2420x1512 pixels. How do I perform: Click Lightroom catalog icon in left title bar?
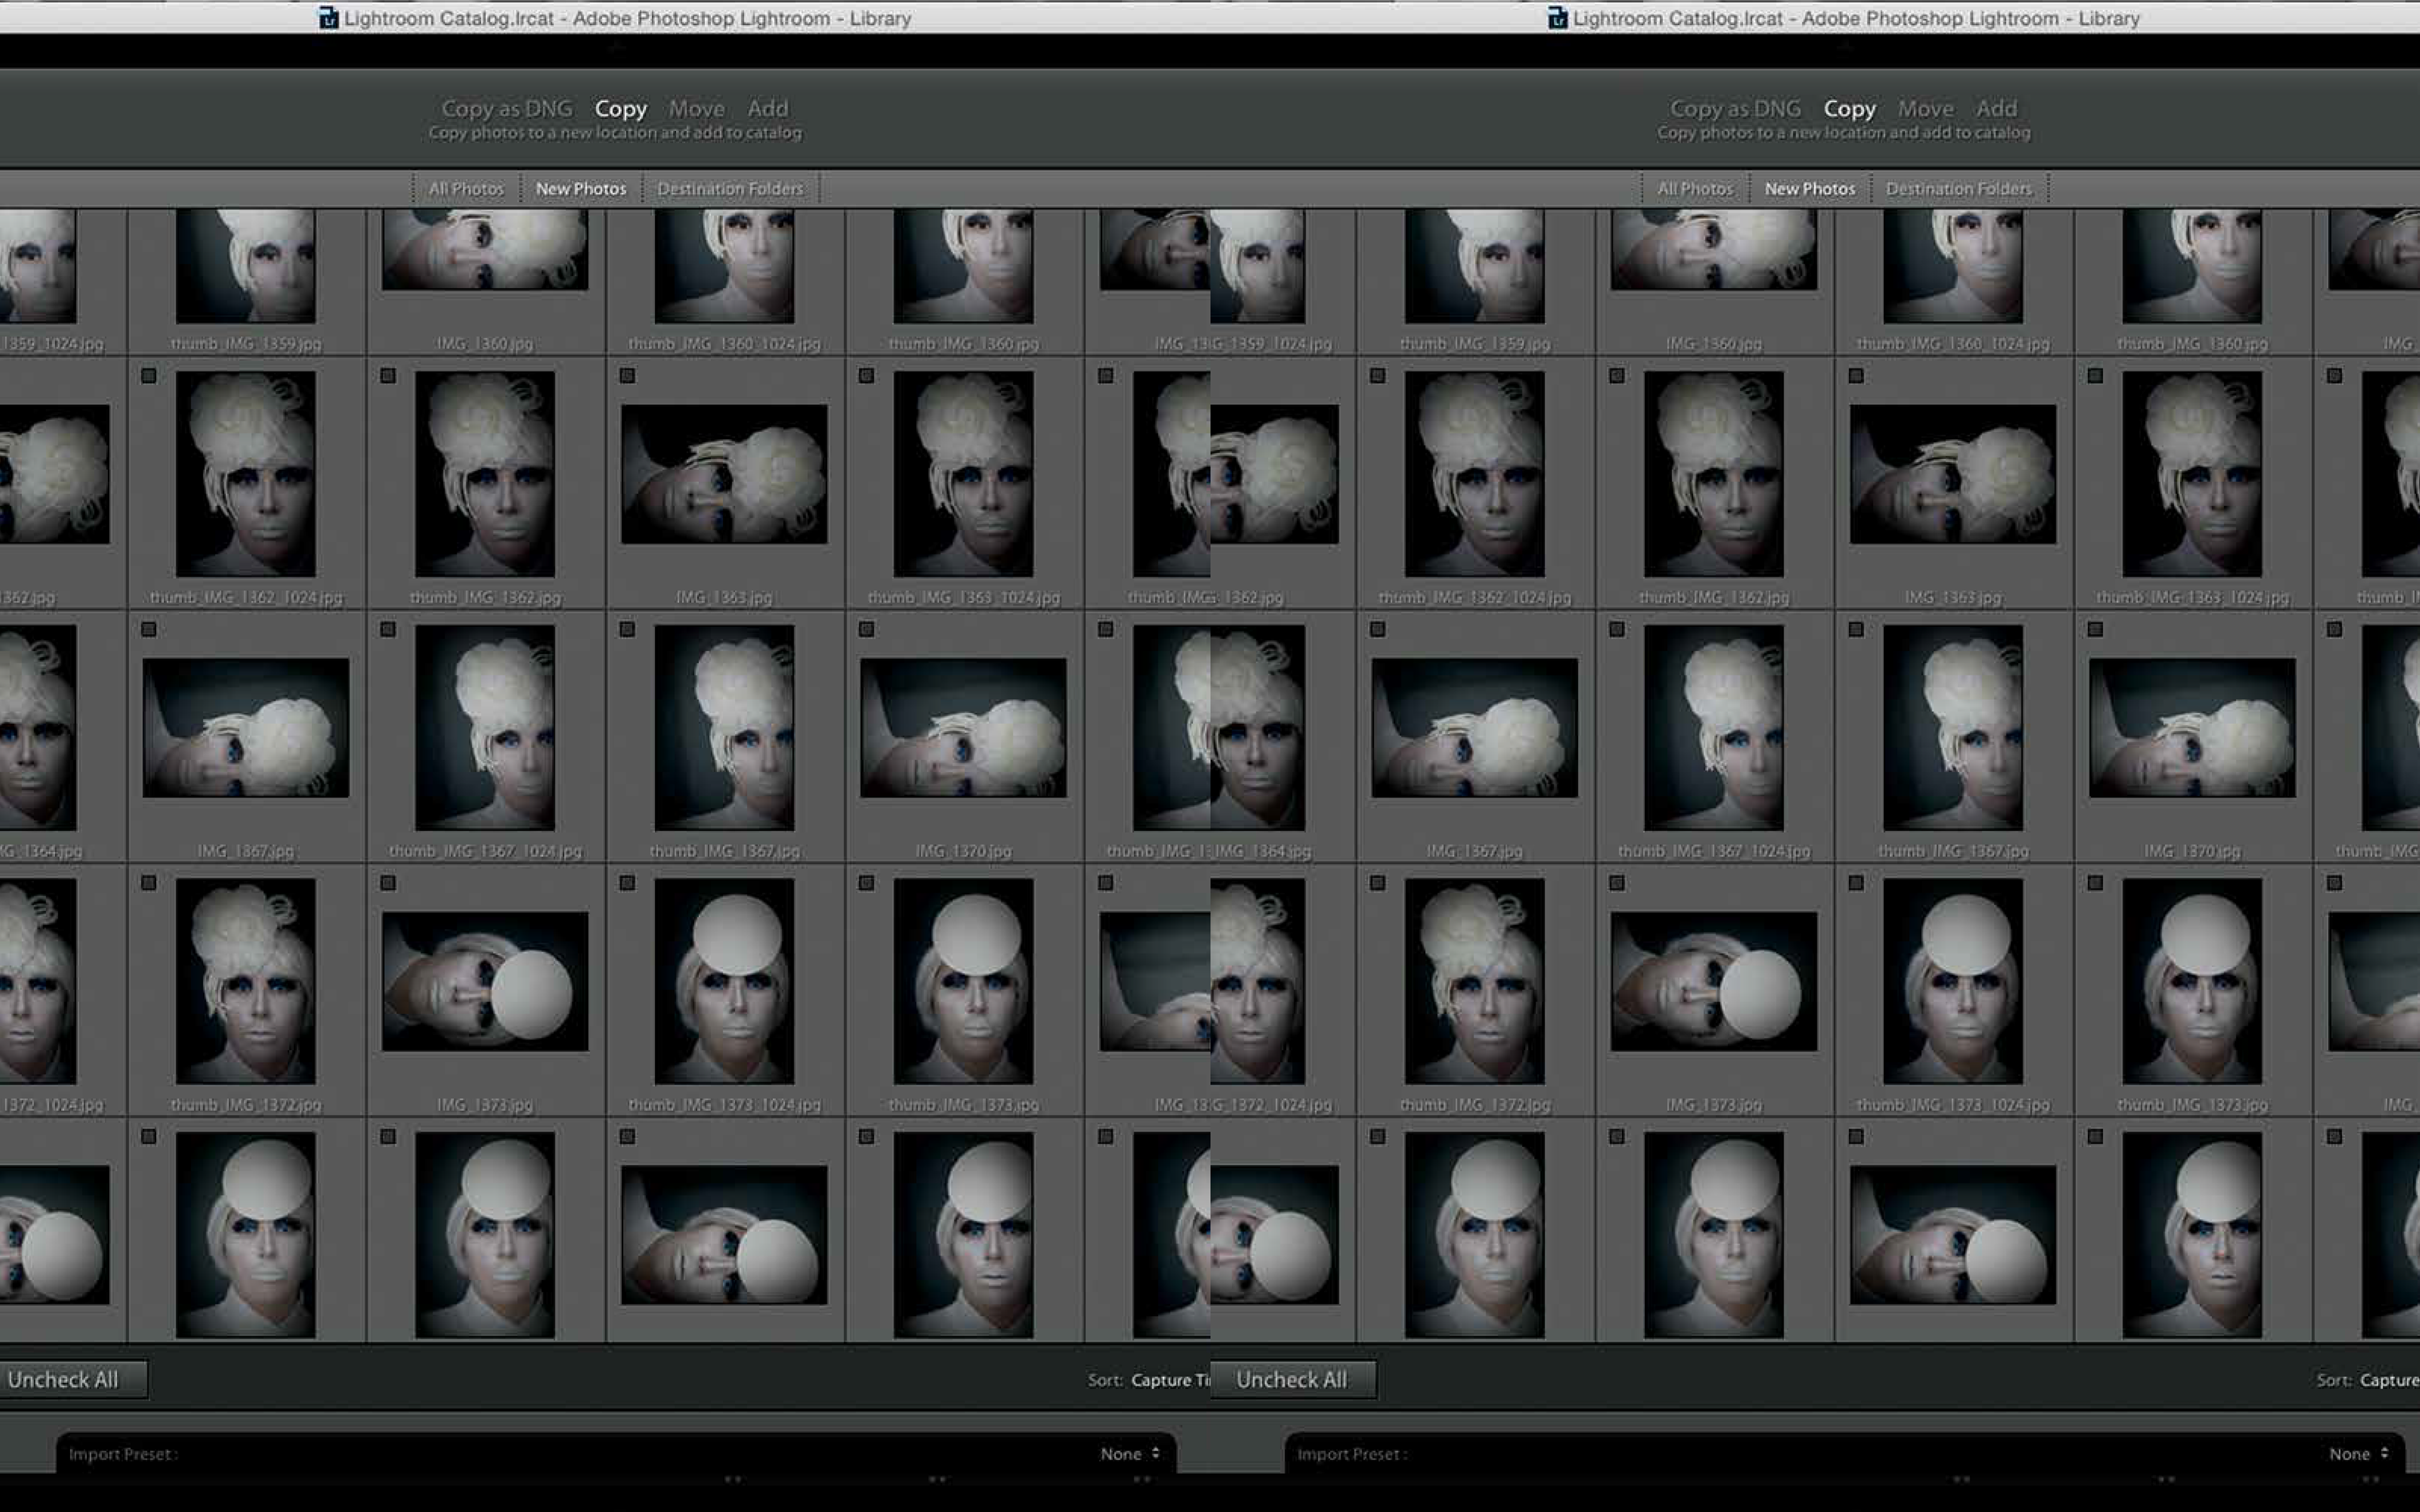coord(328,18)
